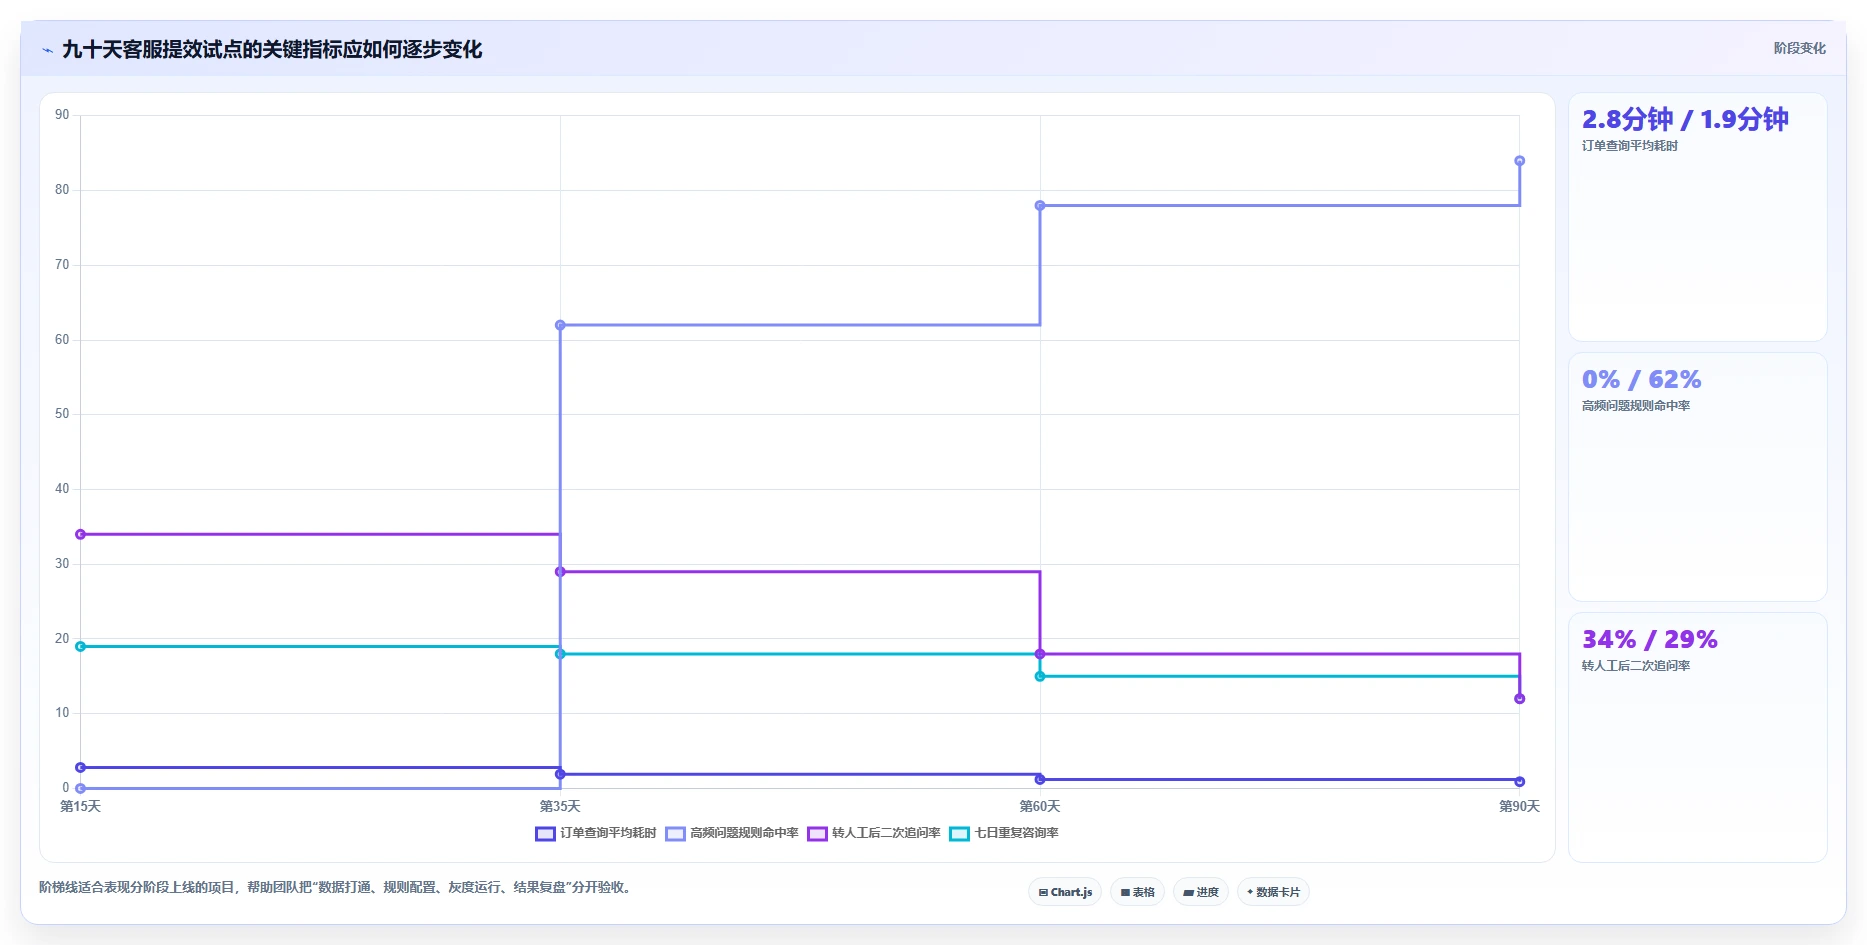
Task: Click the y-axis label 90
Action: coord(62,115)
